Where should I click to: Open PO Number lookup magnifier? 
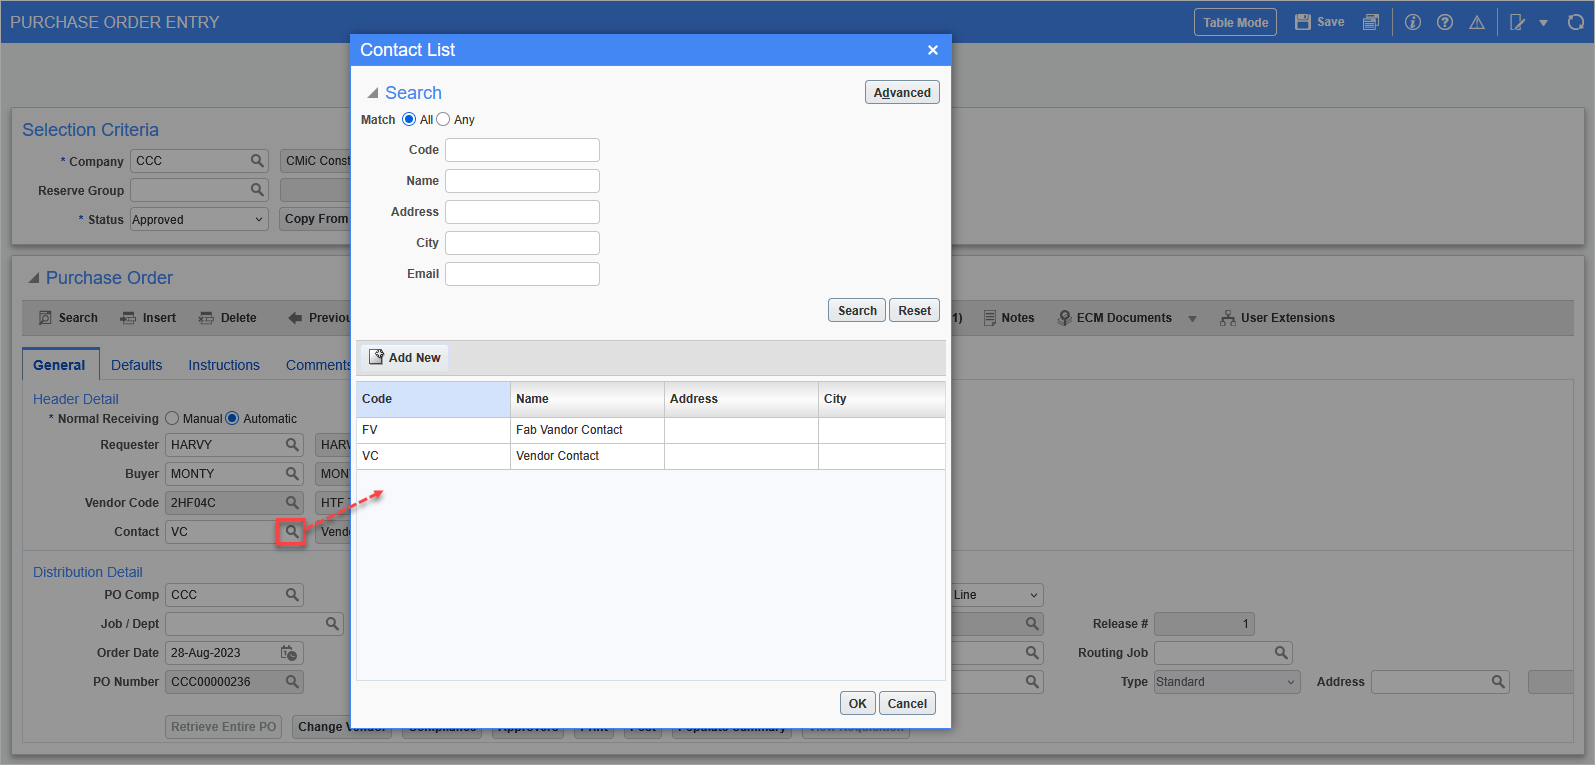(292, 681)
